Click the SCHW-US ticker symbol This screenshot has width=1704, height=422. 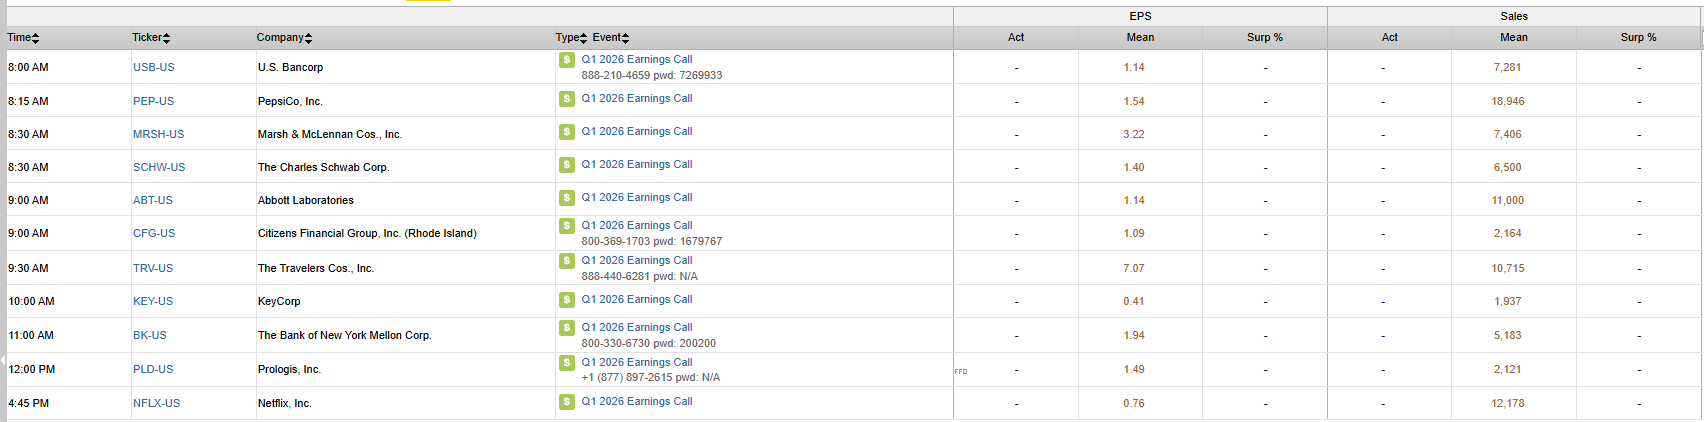[x=159, y=168]
